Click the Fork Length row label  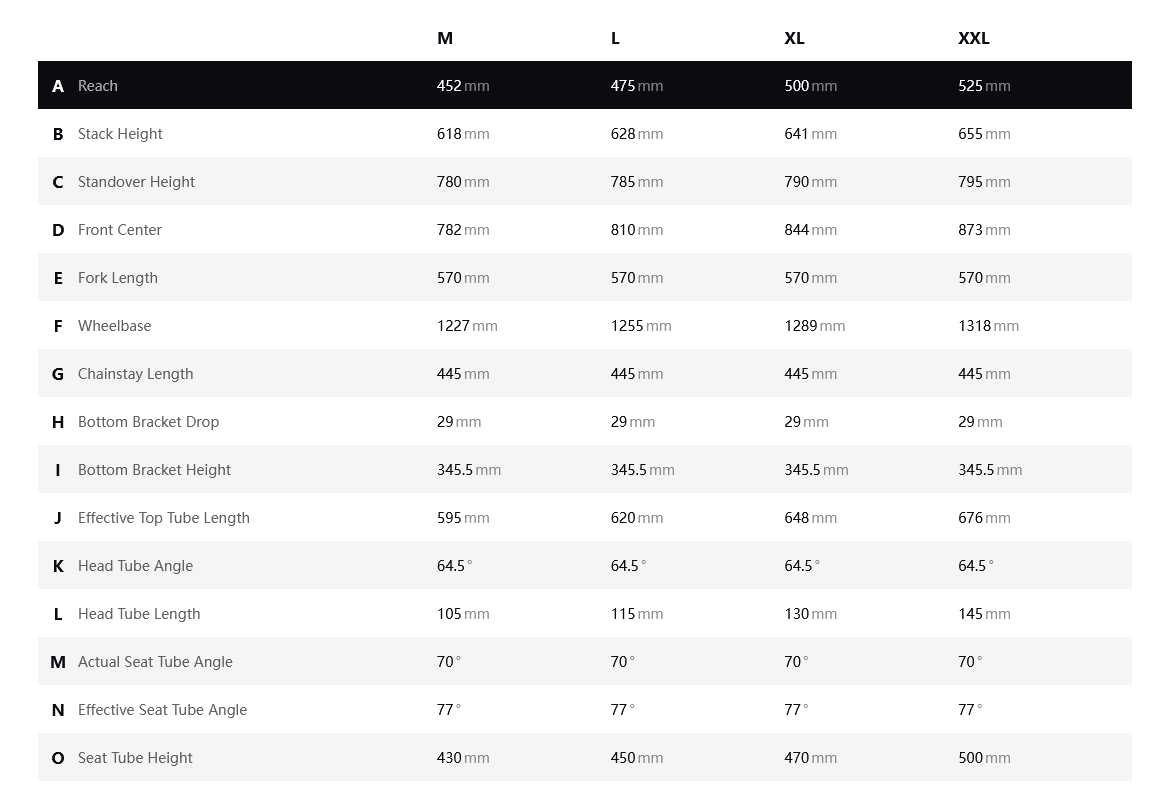117,278
